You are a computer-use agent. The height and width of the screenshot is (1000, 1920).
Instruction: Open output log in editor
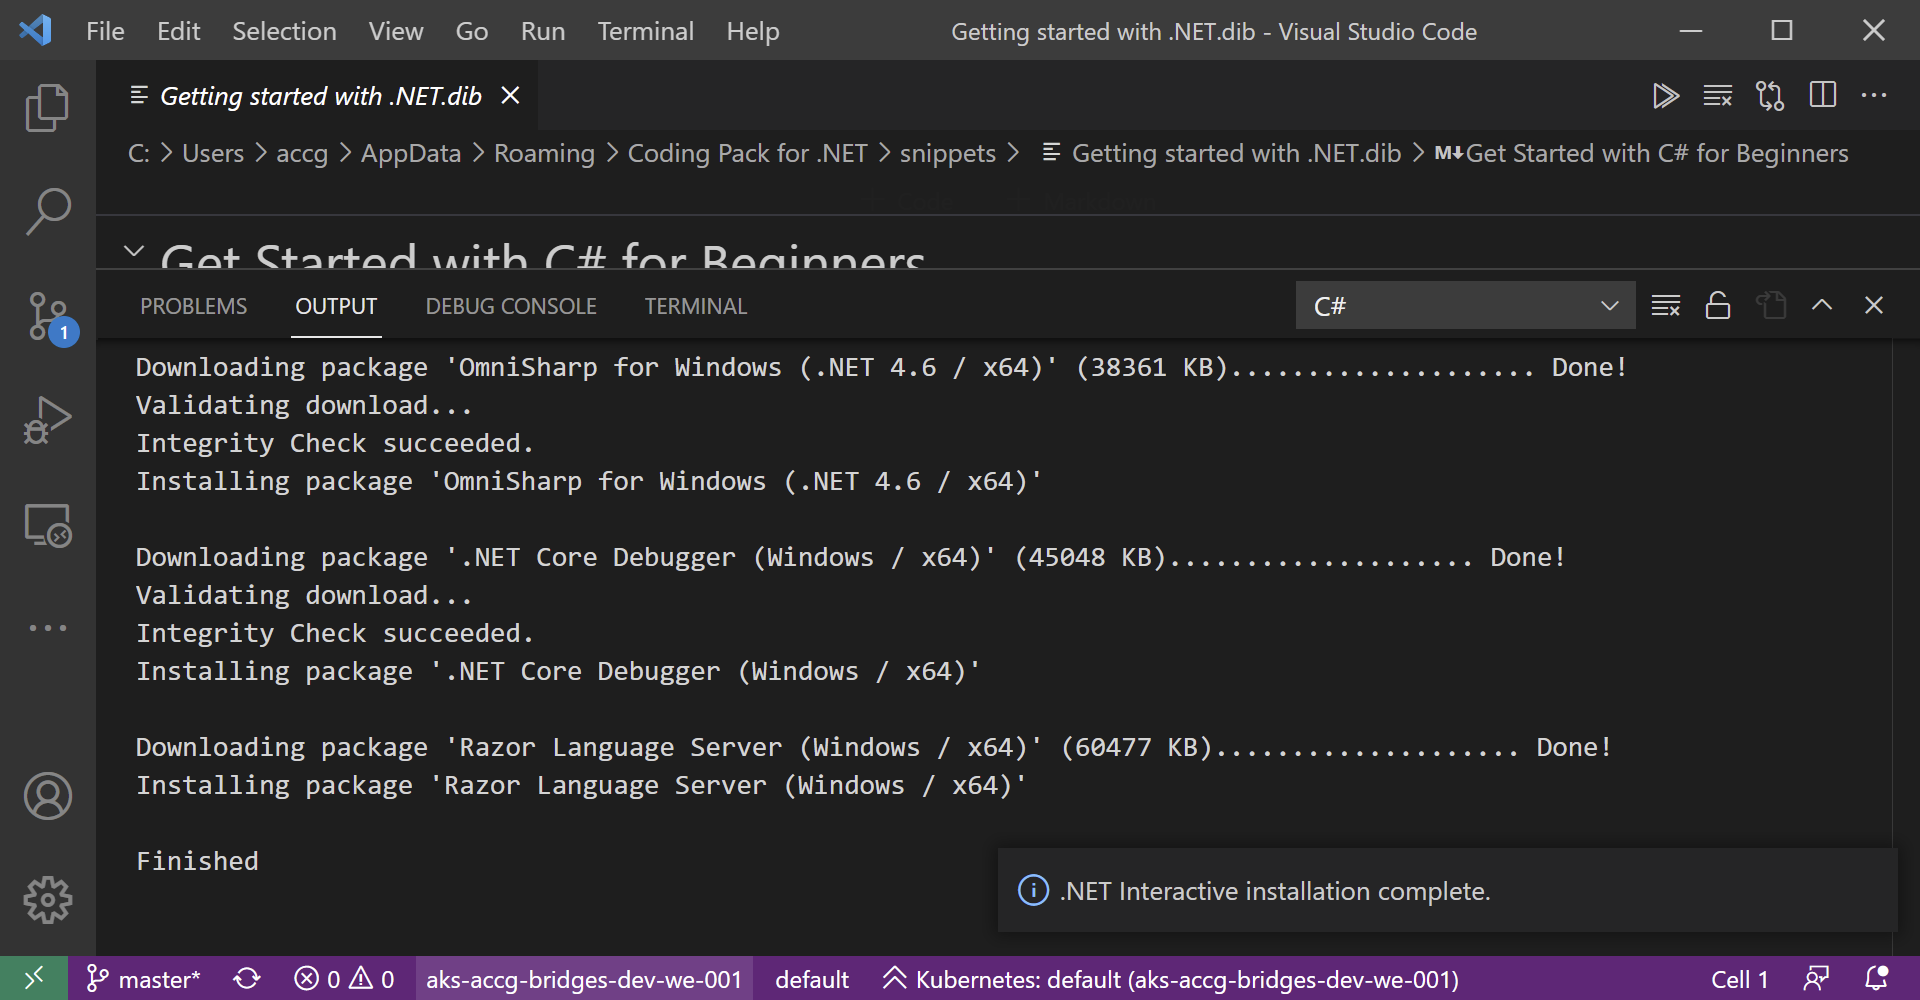(x=1771, y=306)
